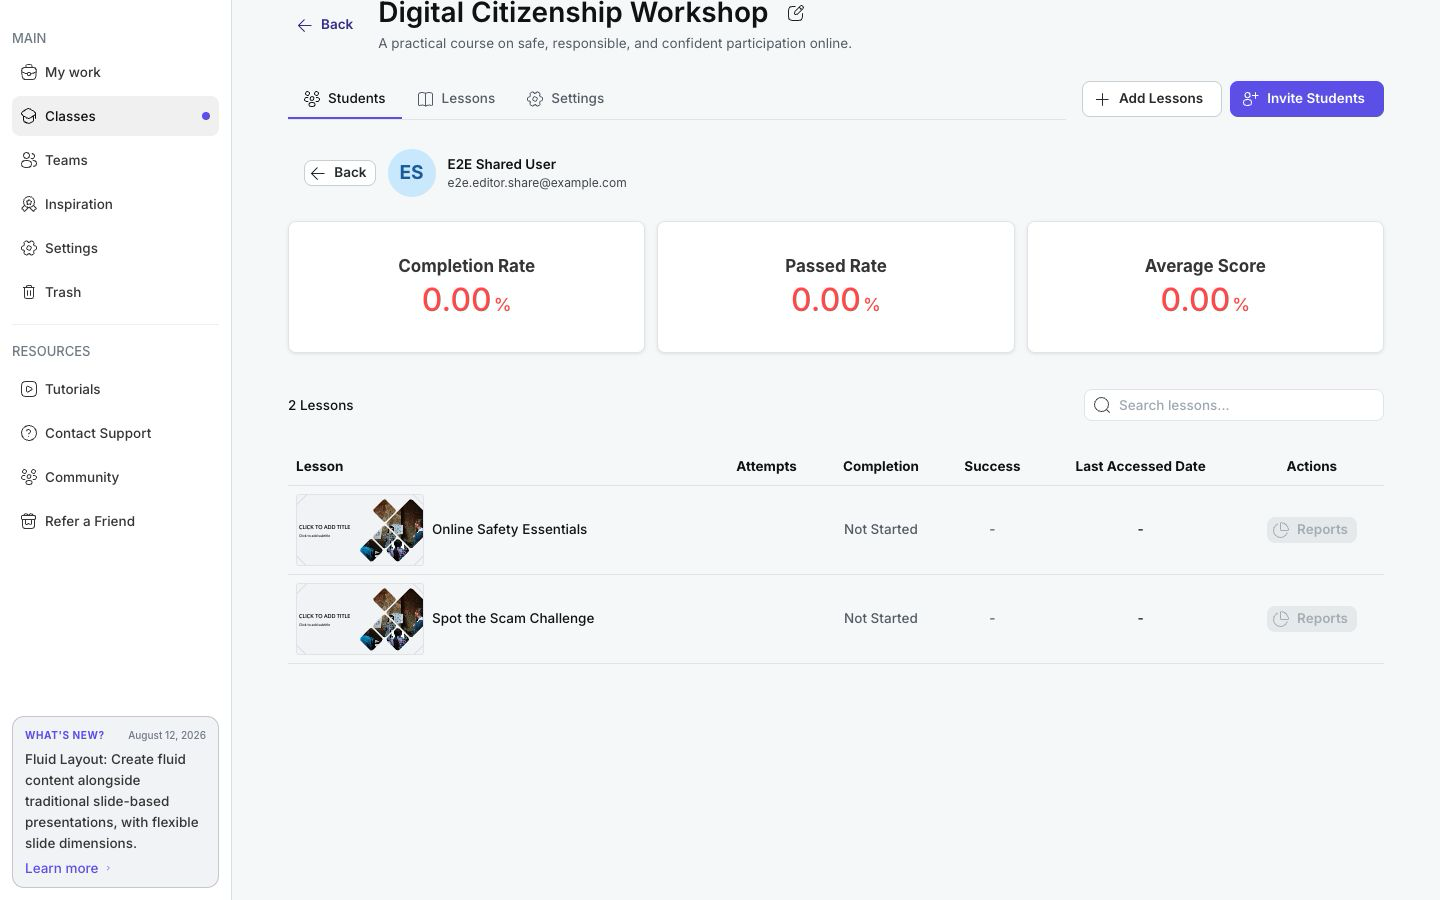
Task: Open the Online Safety Essentials lesson thumbnail
Action: point(360,530)
